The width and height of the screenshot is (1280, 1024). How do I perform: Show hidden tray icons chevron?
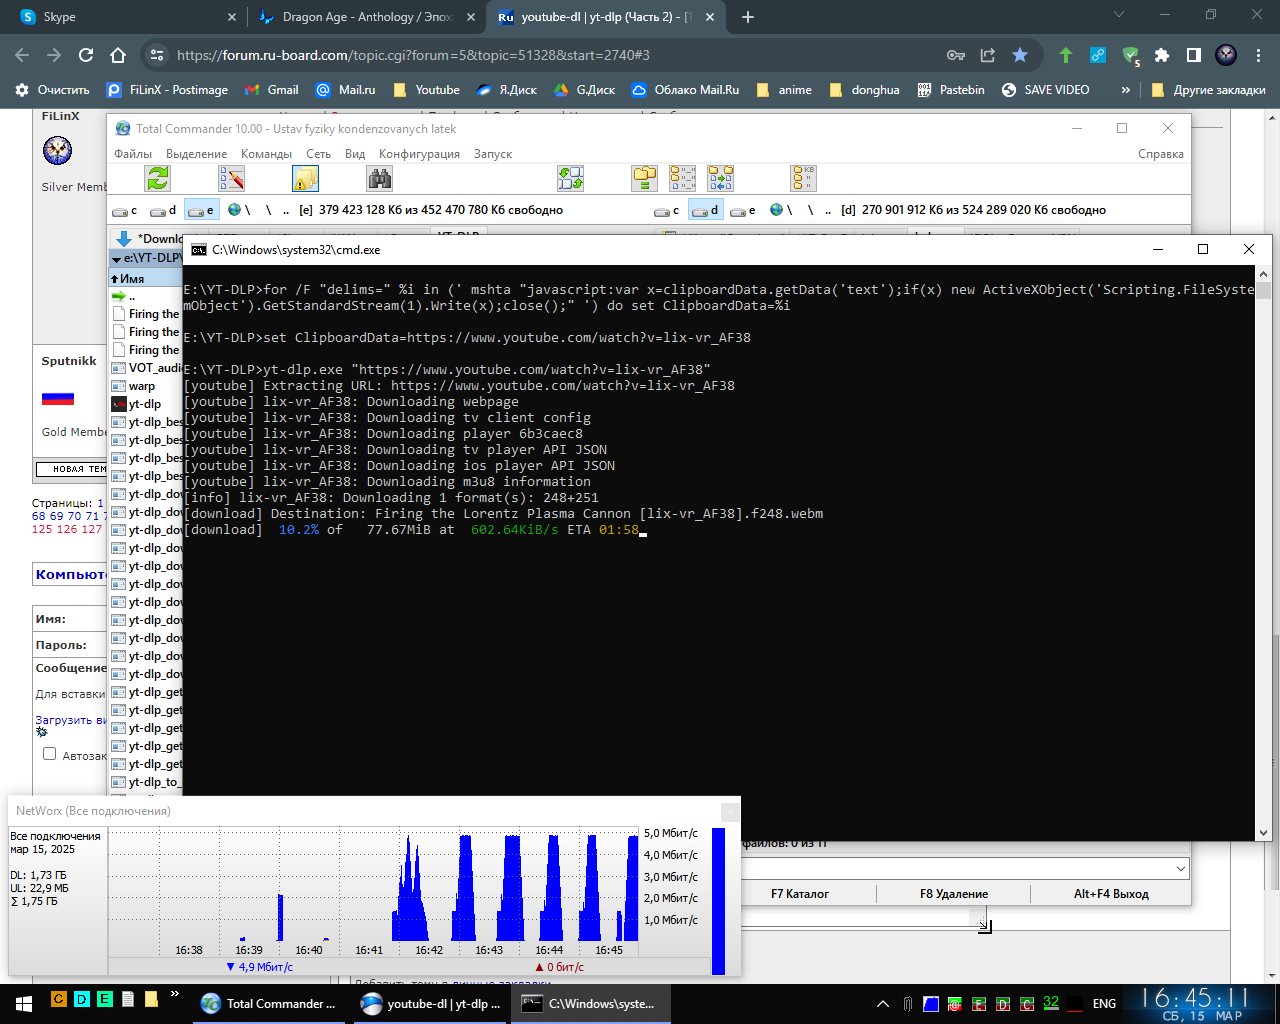pos(883,1003)
